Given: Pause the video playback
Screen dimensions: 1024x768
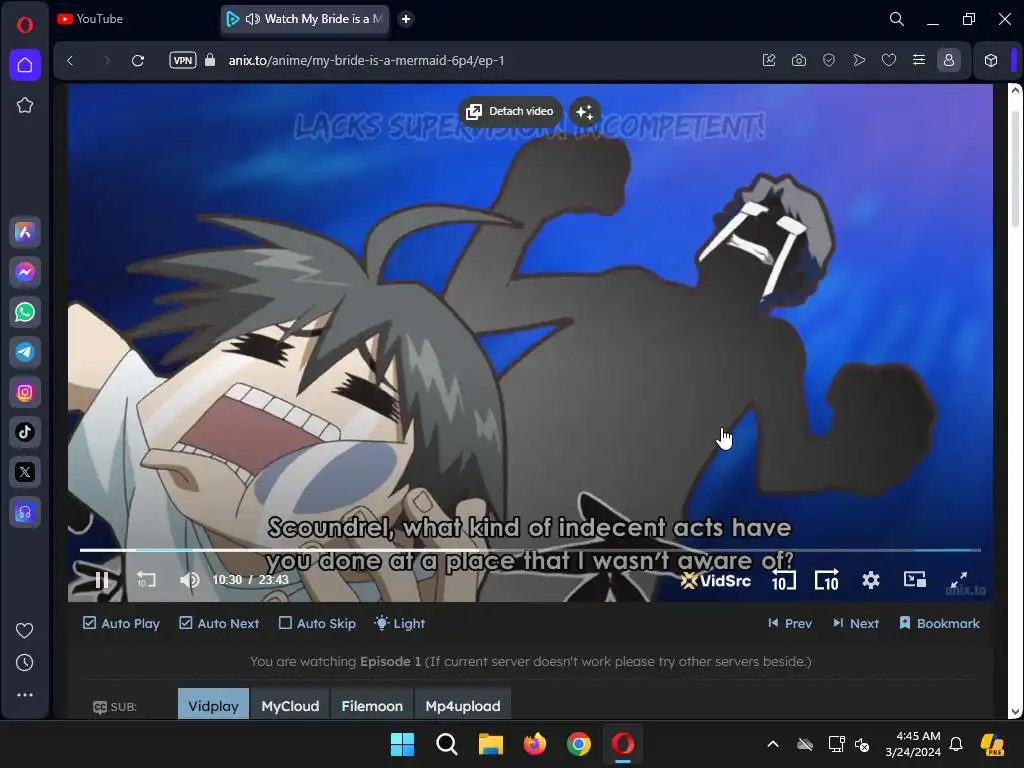Looking at the screenshot, I should pos(102,580).
